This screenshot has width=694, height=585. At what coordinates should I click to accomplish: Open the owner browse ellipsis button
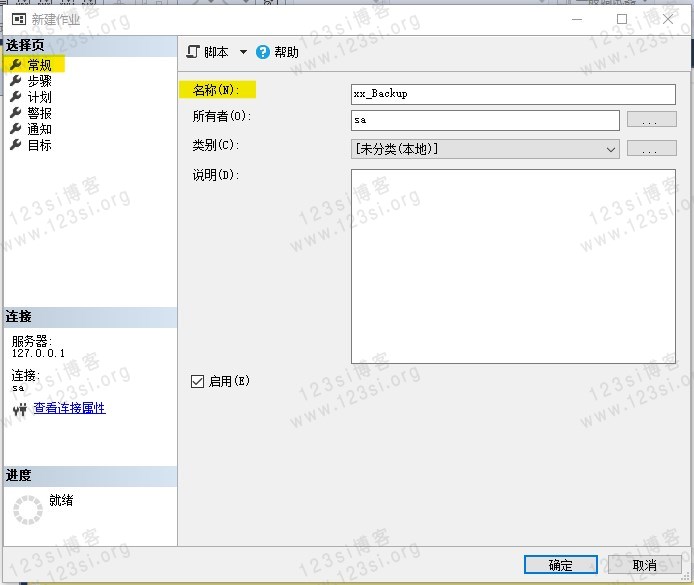click(x=652, y=119)
